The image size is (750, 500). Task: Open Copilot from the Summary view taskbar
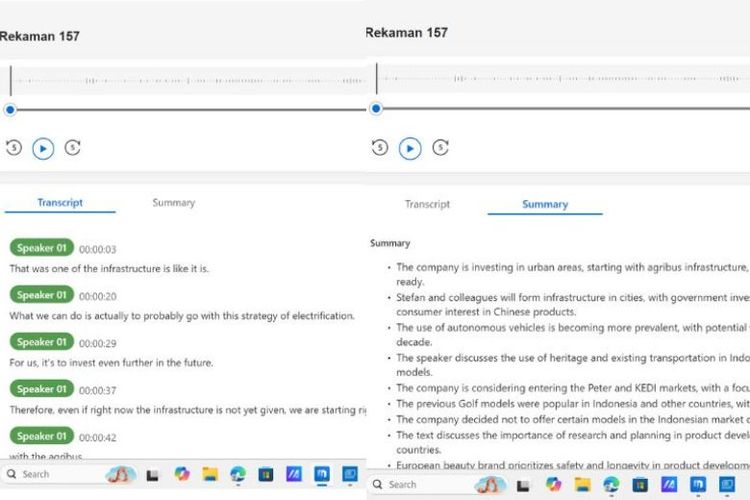coord(553,484)
